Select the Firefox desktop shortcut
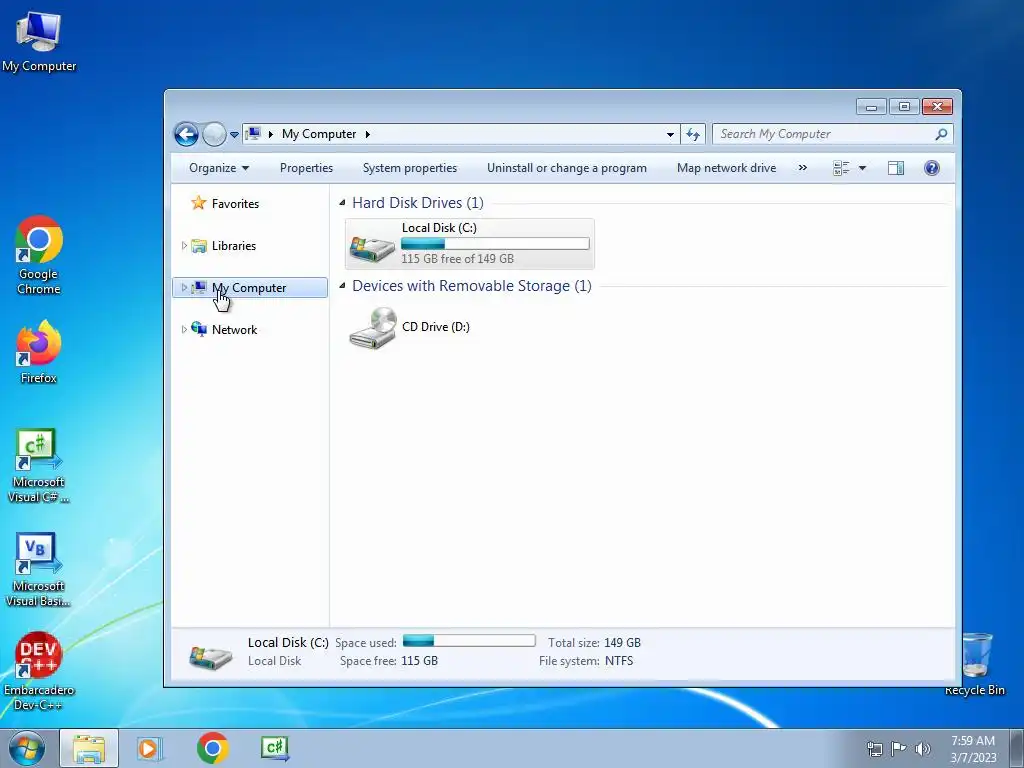This screenshot has height=768, width=1024. [39, 351]
